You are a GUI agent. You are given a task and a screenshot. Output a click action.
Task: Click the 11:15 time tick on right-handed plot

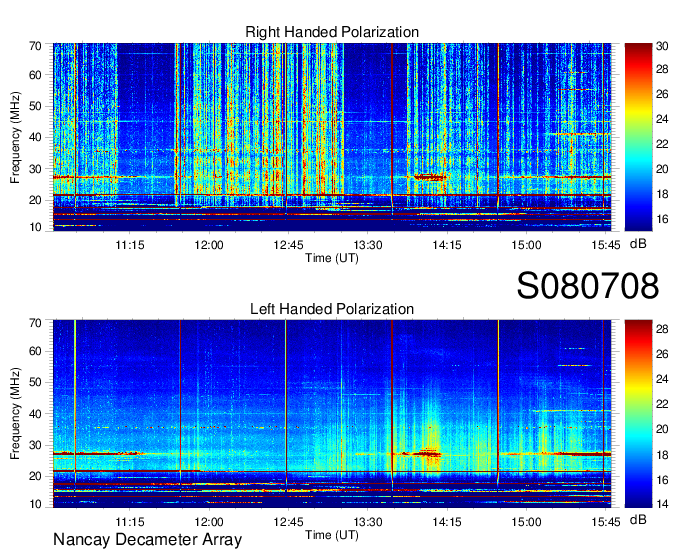130,245
